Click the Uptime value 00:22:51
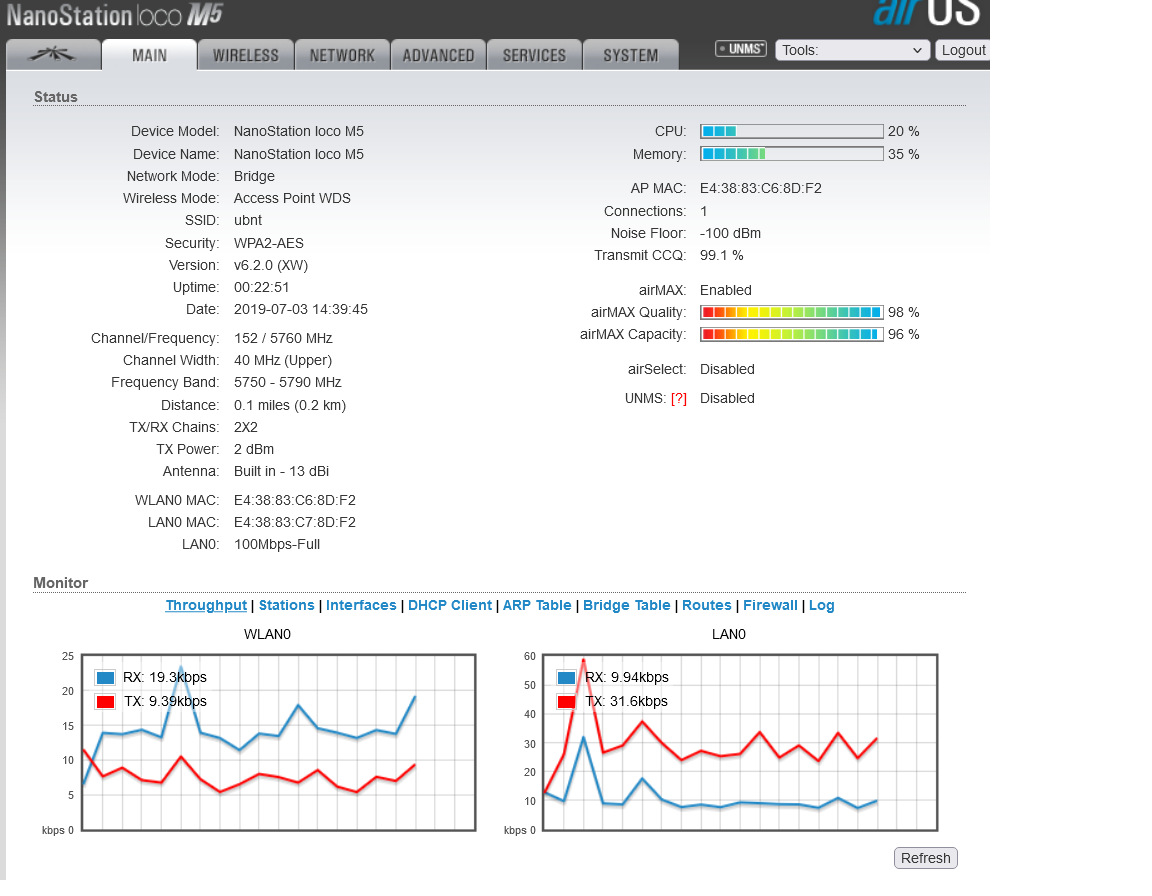The width and height of the screenshot is (1152, 896). 262,288
